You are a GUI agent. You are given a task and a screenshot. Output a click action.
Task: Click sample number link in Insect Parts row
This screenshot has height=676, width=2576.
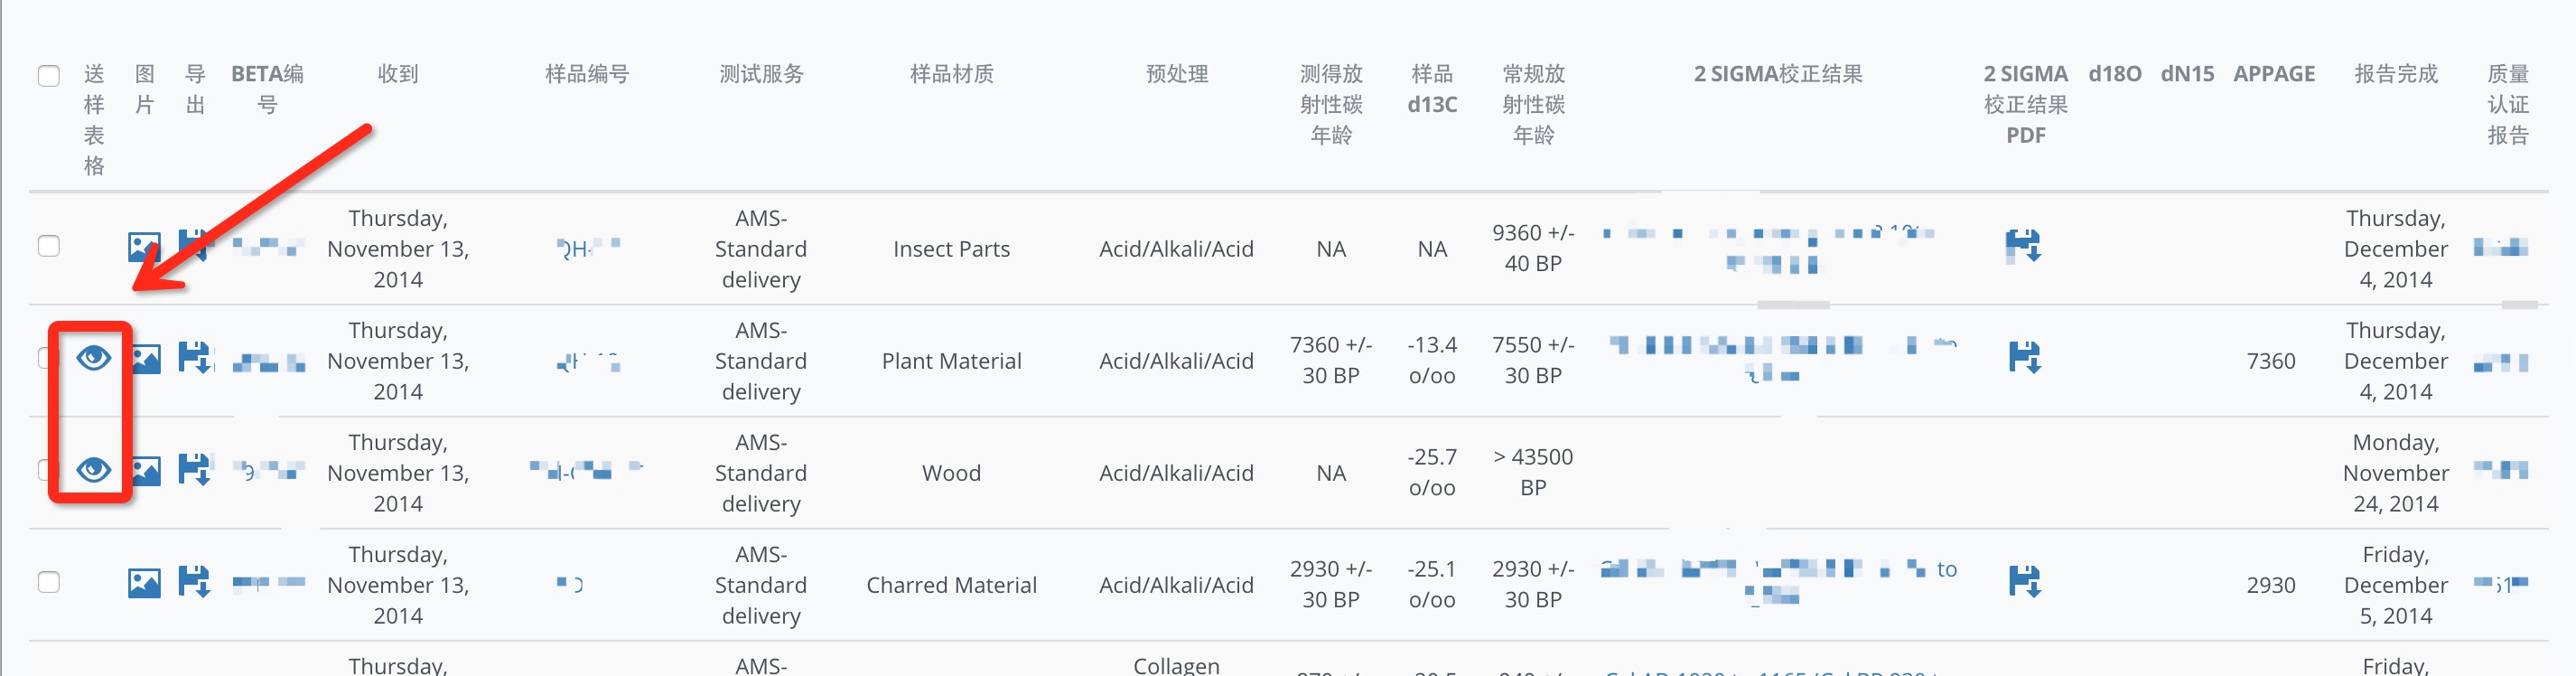tap(588, 247)
